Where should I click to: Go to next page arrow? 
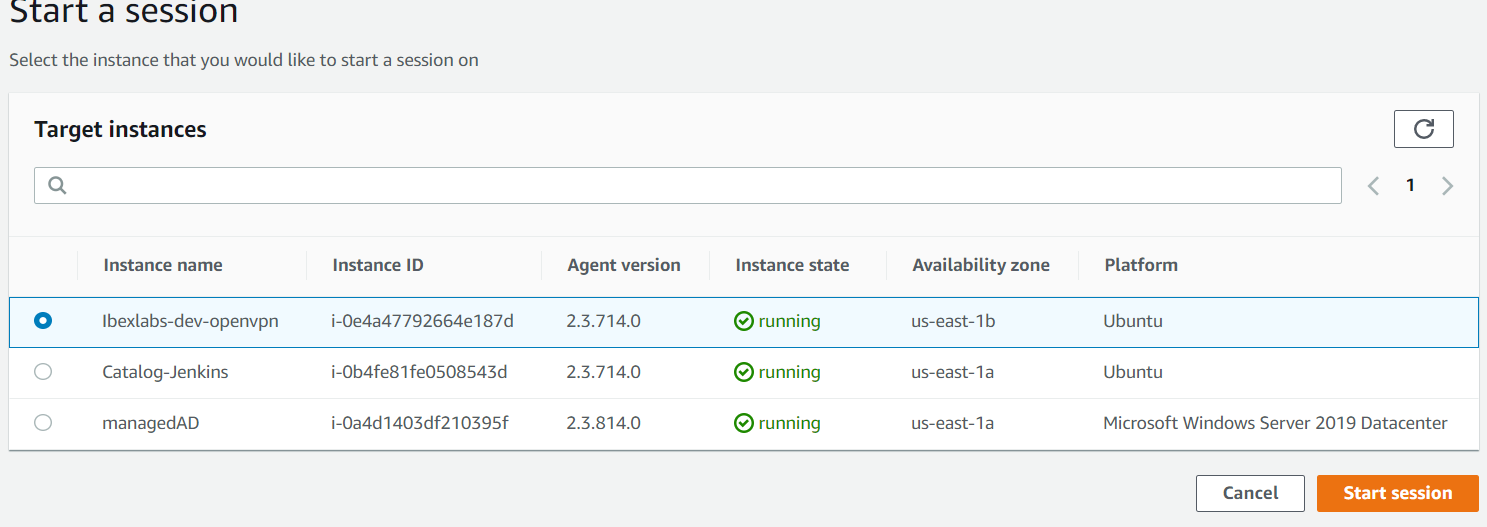coord(1447,185)
